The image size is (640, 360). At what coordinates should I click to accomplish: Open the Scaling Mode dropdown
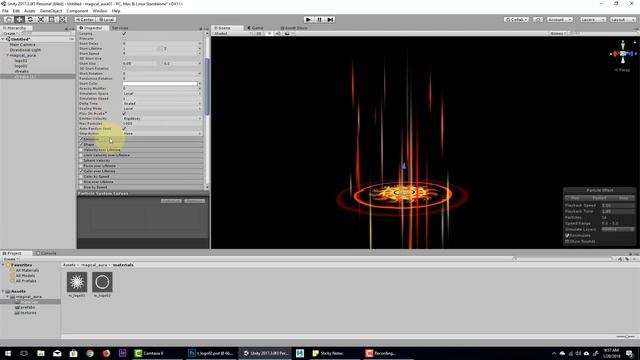[x=162, y=109]
